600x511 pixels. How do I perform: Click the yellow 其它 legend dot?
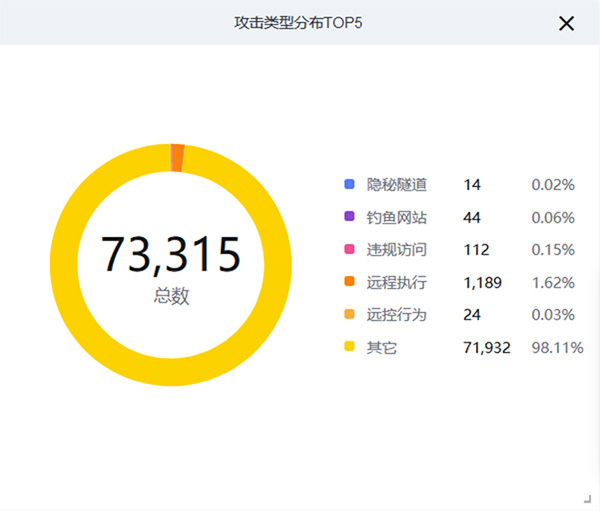349,347
